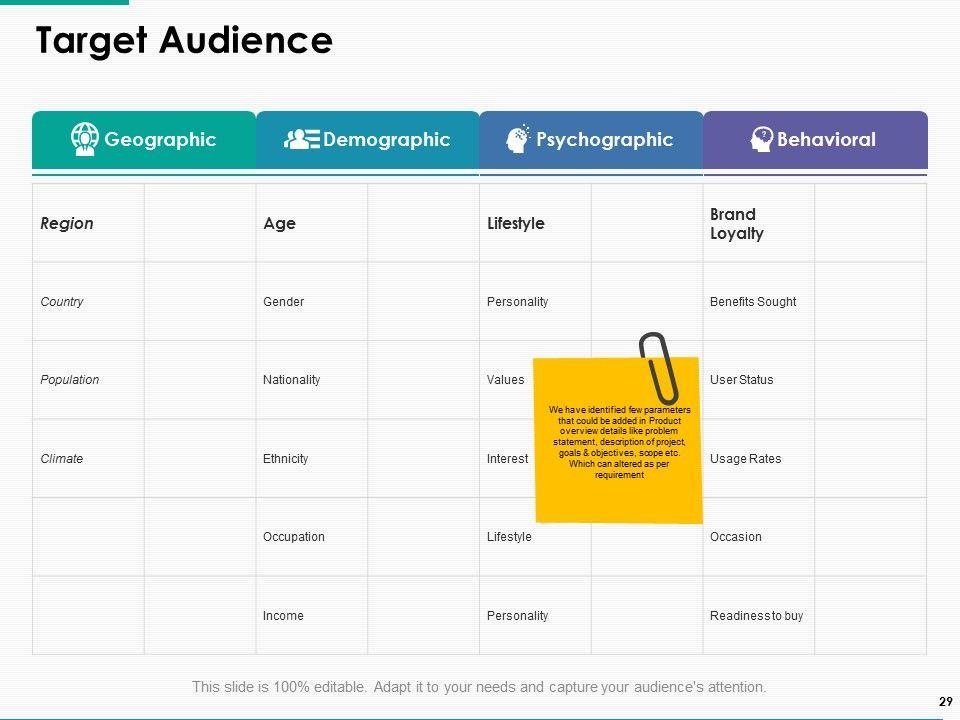
Task: Select the Climate cell in Geographic column
Action: (62, 459)
